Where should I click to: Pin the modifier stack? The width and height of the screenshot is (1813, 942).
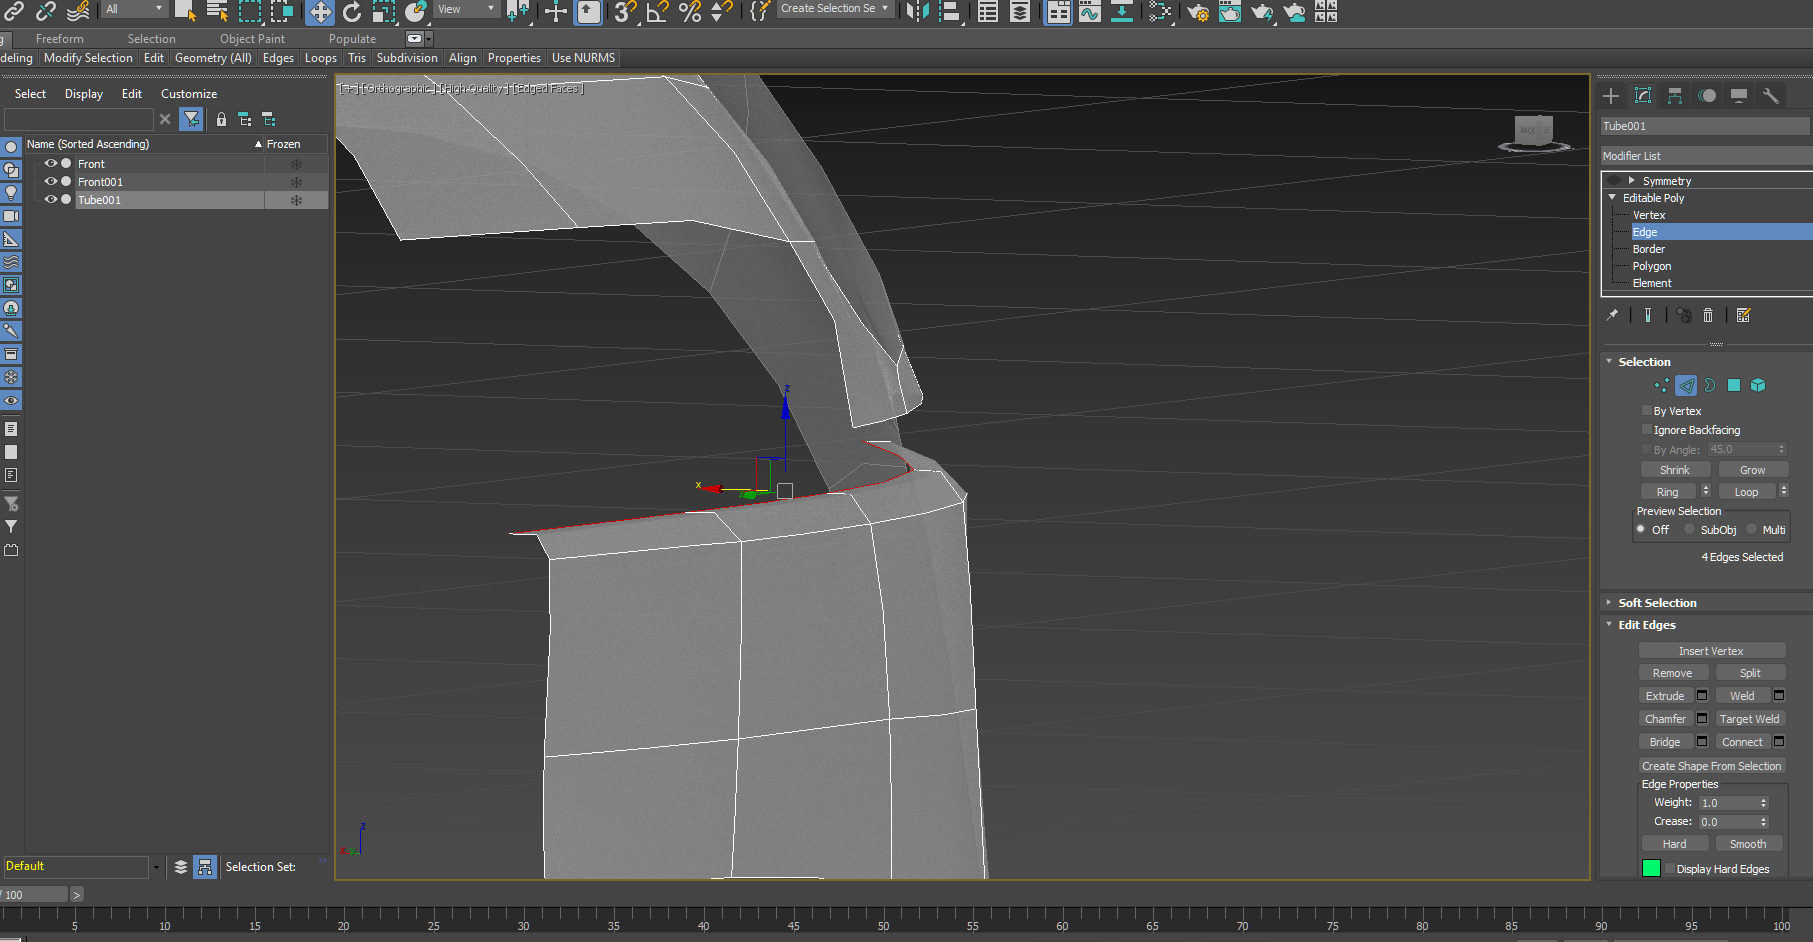point(1611,315)
